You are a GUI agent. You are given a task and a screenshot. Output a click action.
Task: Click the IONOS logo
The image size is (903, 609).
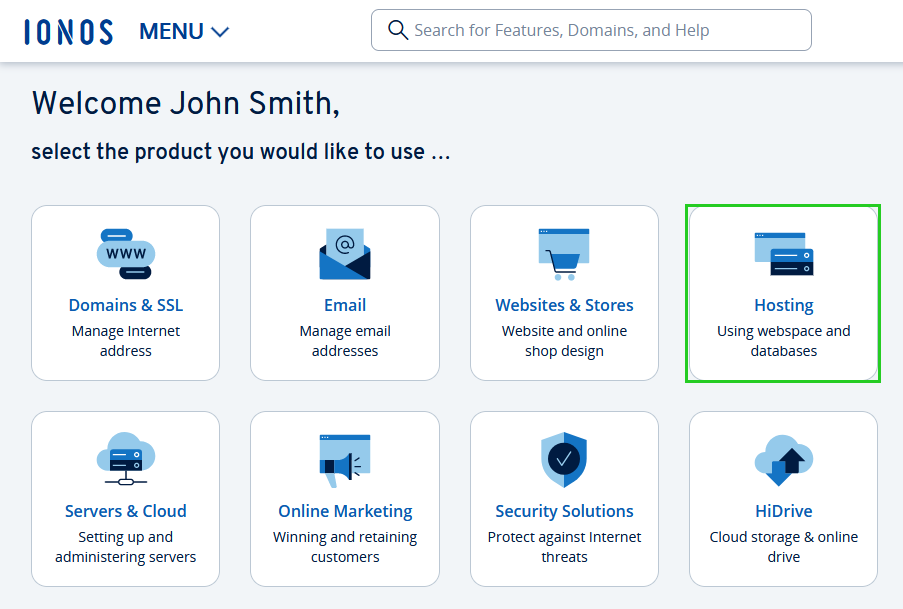69,31
